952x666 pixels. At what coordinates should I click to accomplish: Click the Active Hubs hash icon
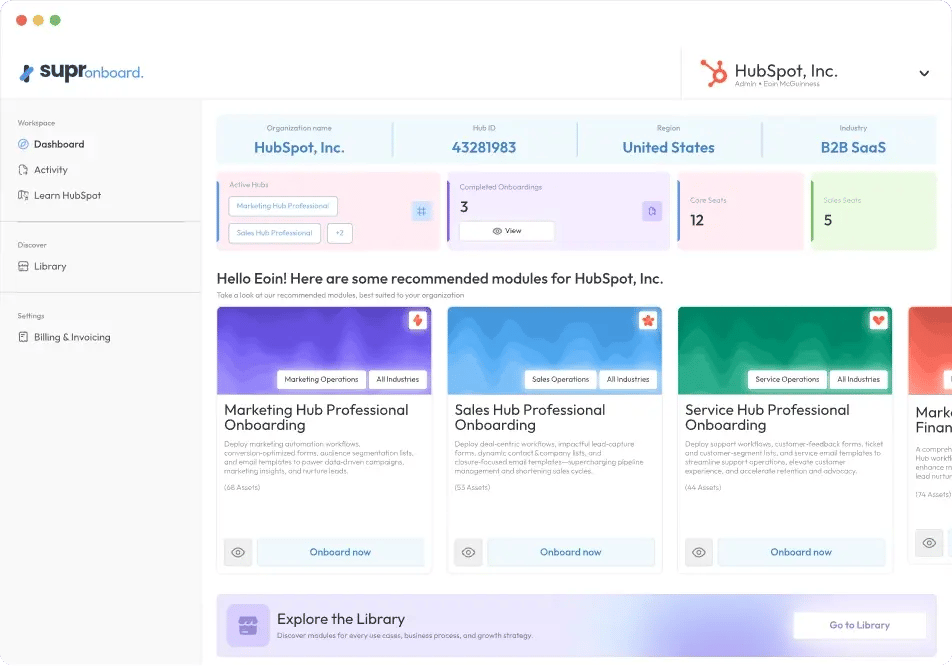click(421, 211)
